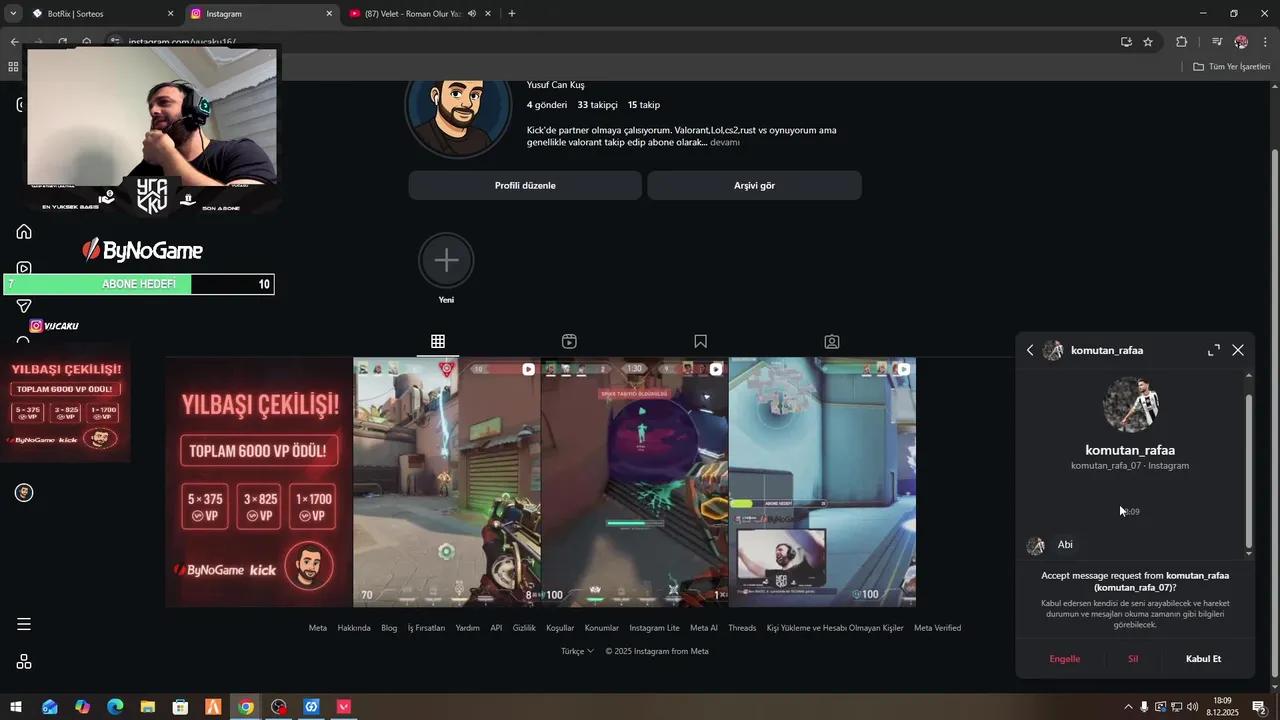
Task: Launch Outlook from the taskbar
Action: click(x=49, y=707)
